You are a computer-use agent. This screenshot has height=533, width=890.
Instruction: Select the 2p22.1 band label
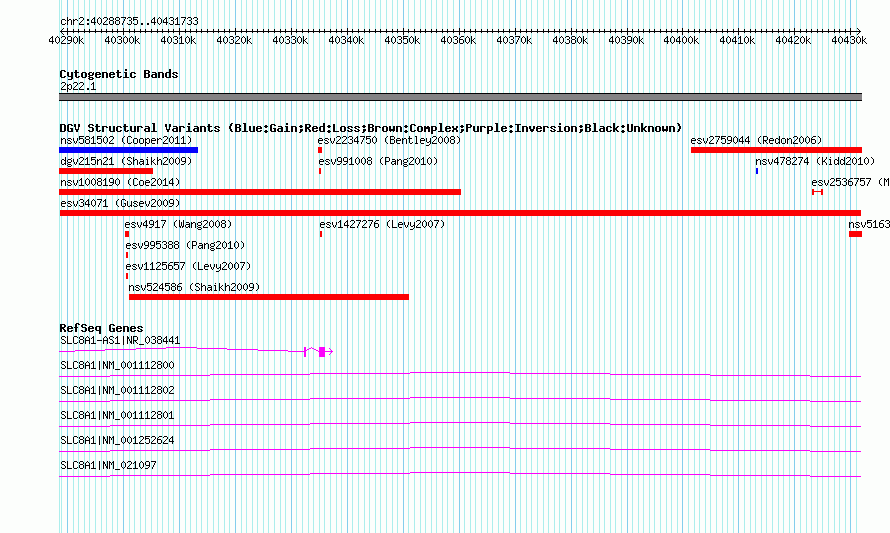click(x=78, y=86)
